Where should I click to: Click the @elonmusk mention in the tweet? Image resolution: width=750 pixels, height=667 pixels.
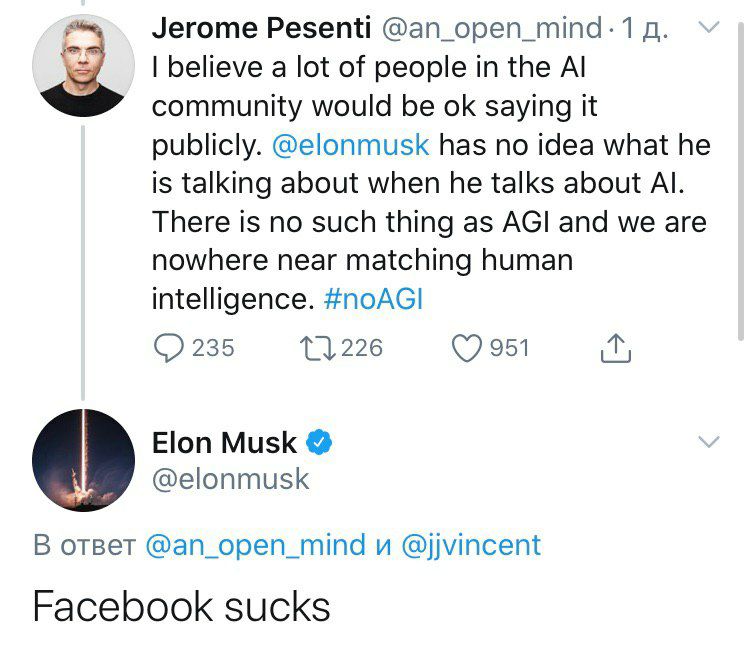(351, 145)
